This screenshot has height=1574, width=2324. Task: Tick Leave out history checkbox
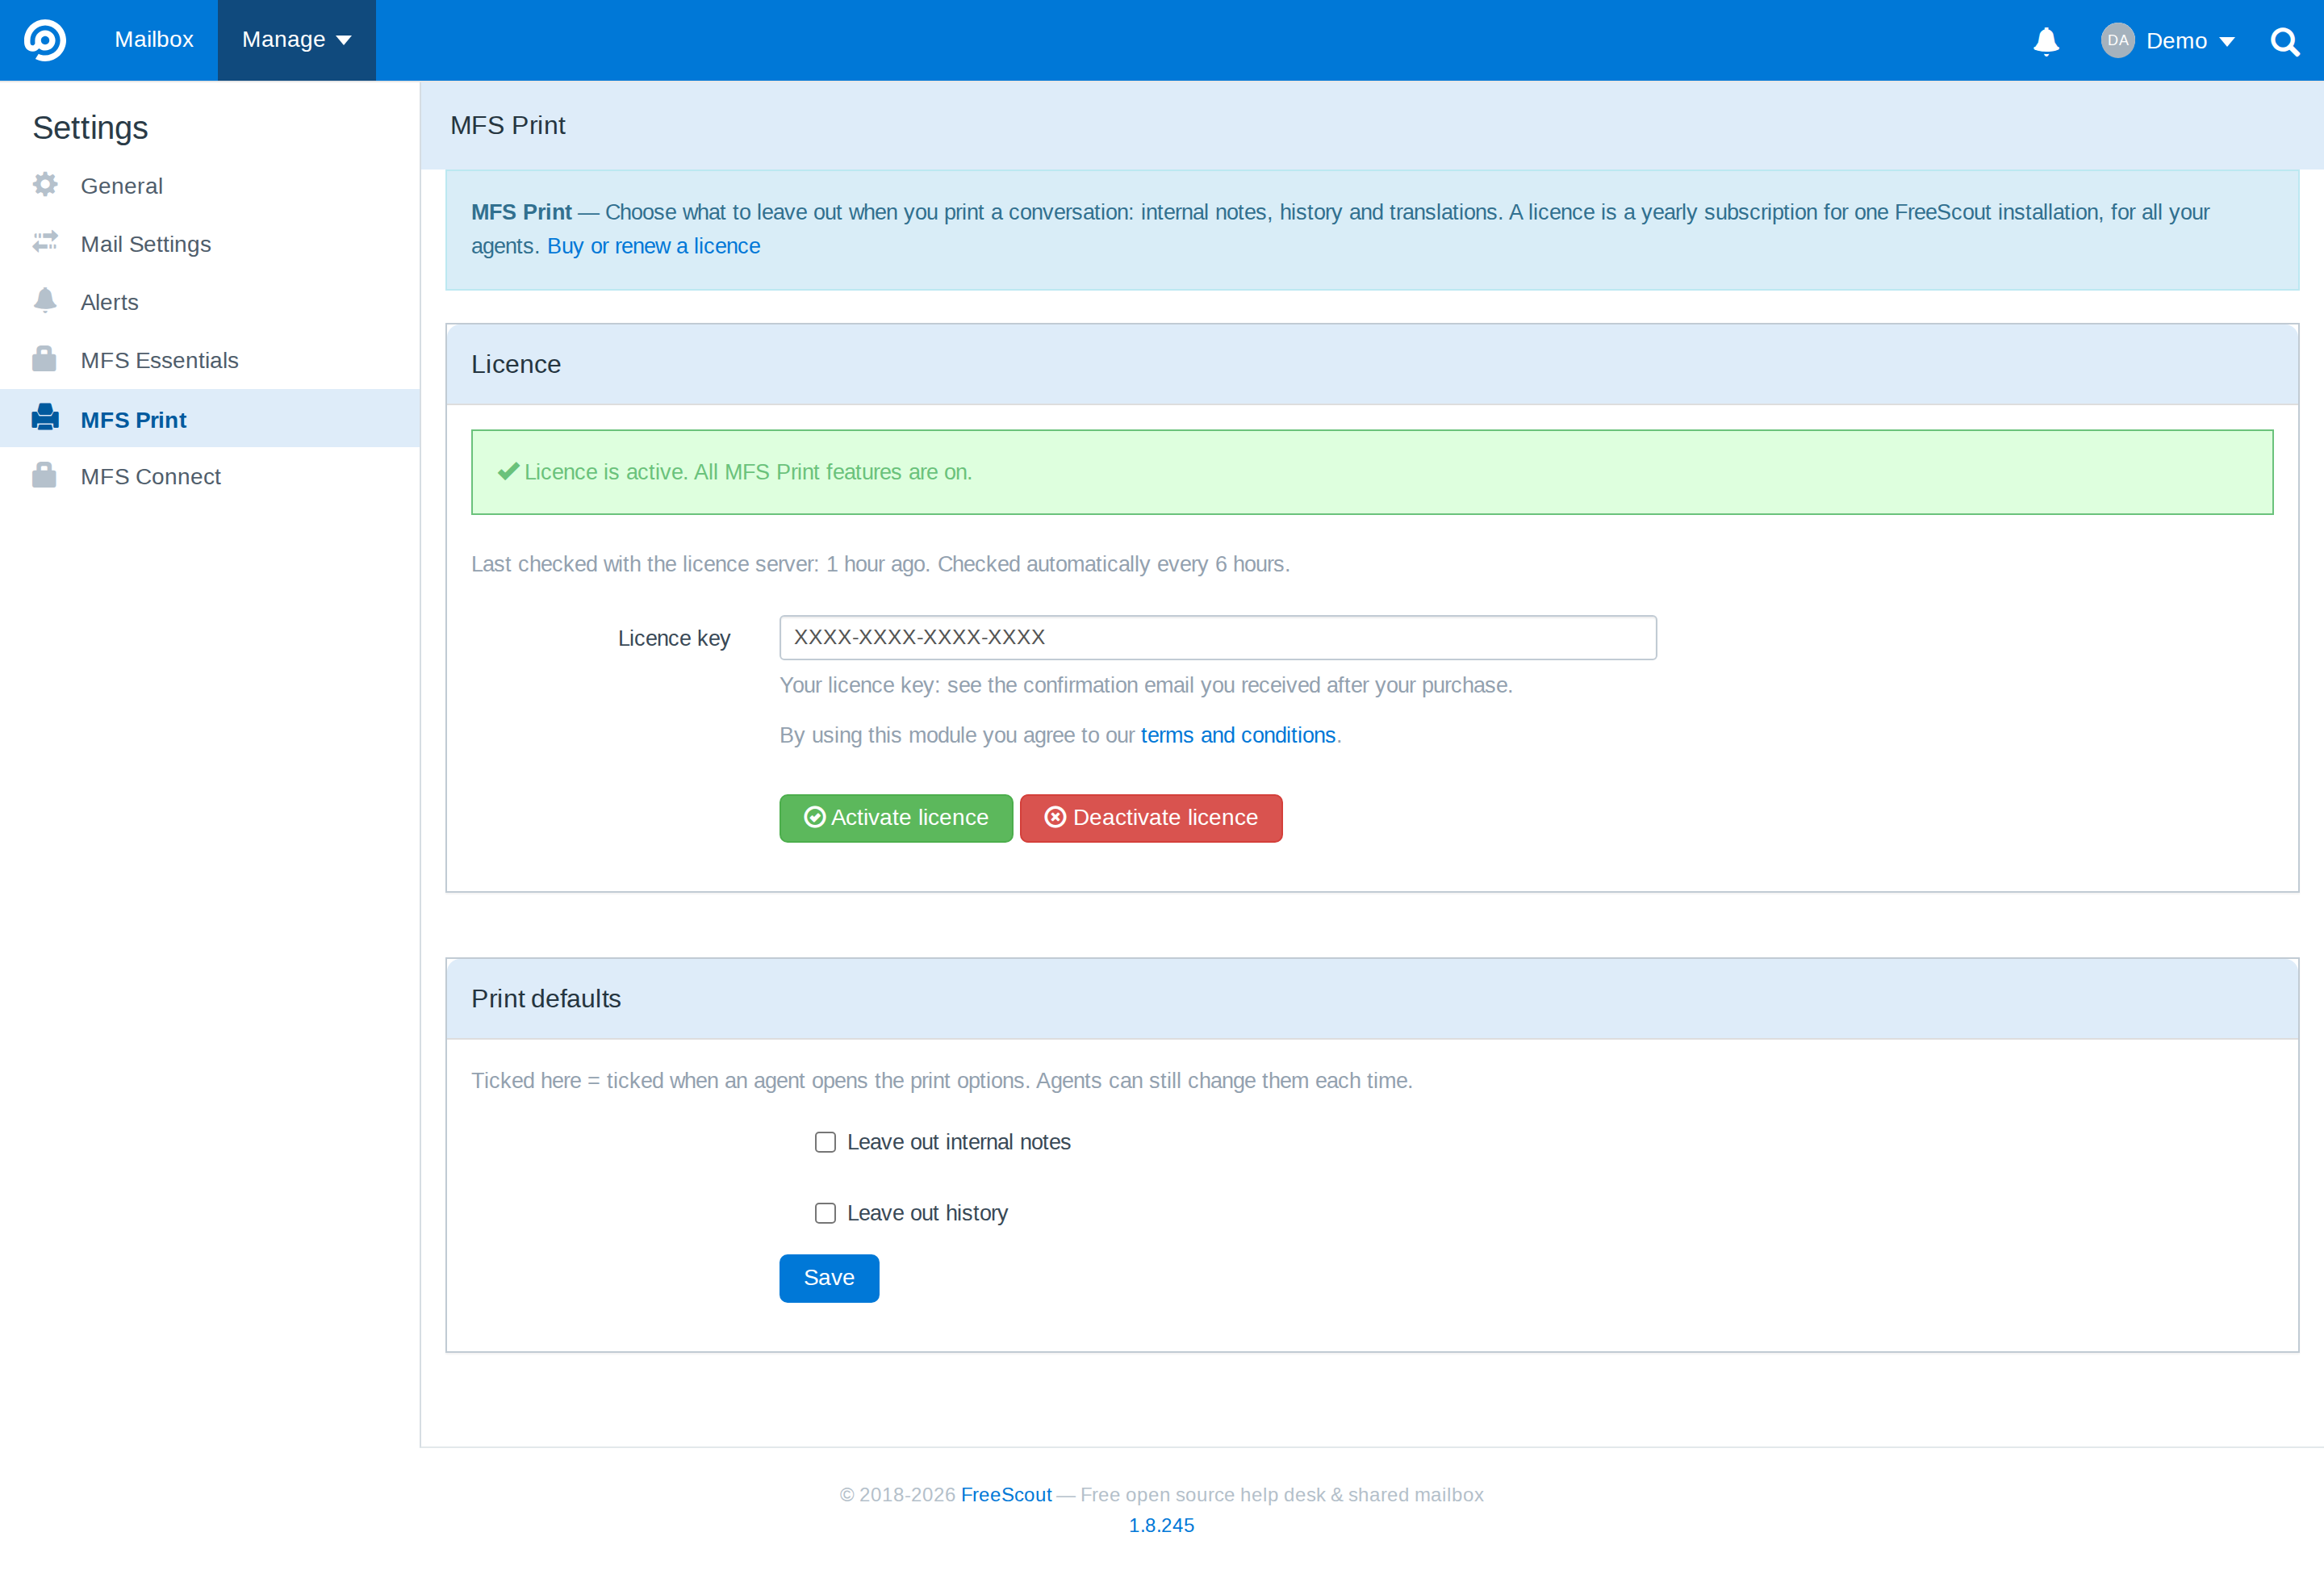point(825,1213)
